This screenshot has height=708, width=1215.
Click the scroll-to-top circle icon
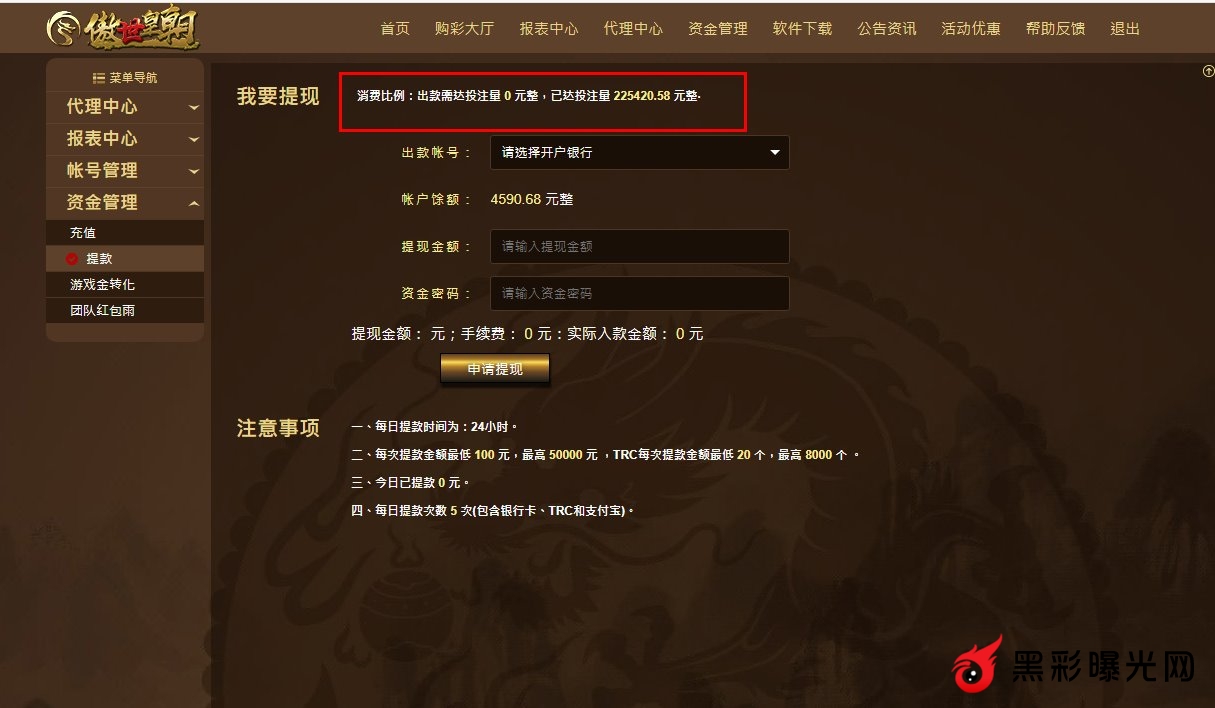pyautogui.click(x=1208, y=71)
